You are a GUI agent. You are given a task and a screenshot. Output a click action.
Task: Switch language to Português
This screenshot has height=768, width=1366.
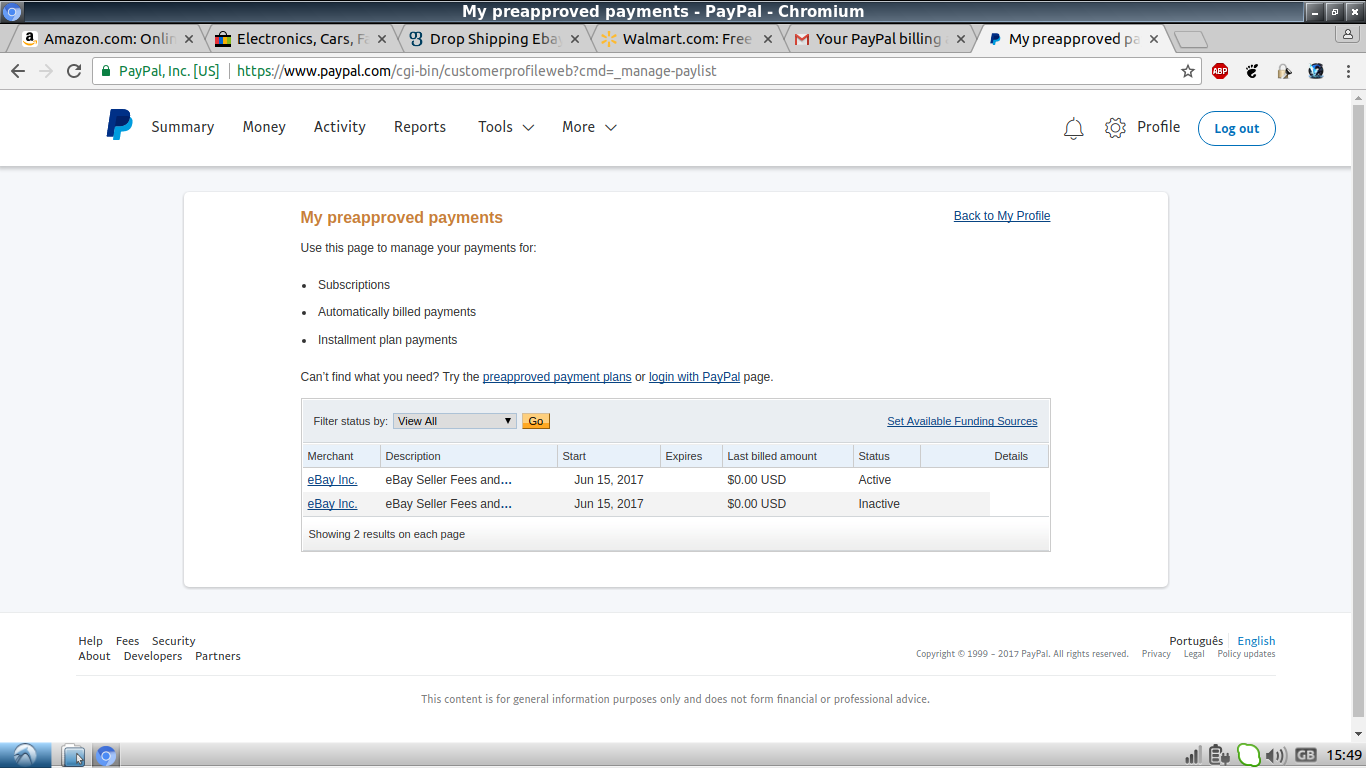pos(1196,641)
